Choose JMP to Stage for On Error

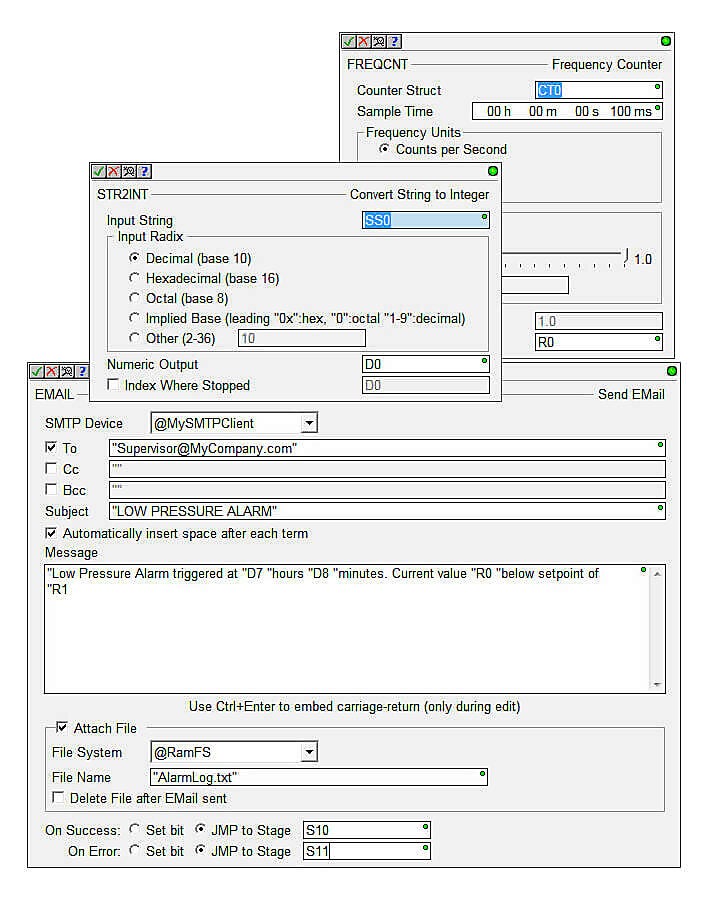point(200,850)
